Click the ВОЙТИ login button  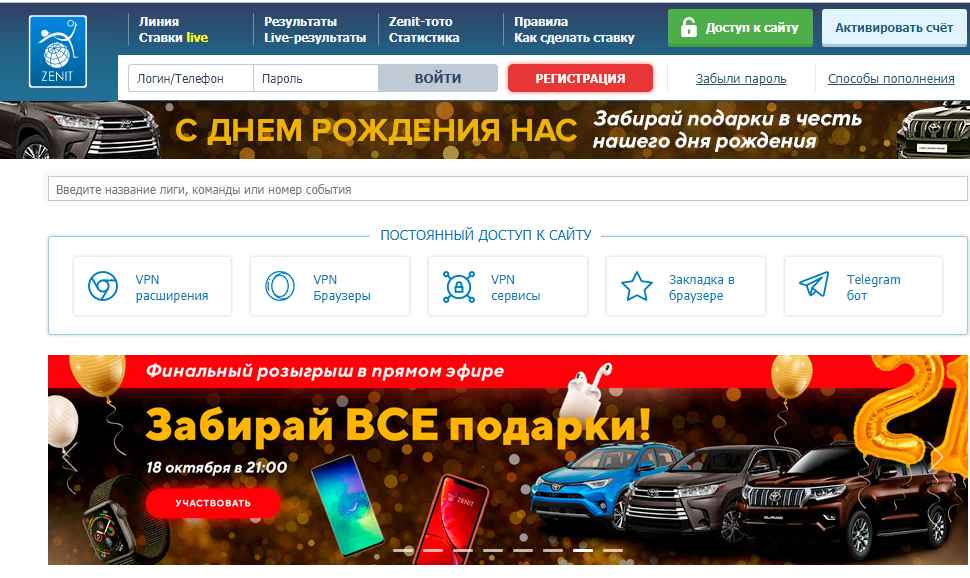click(x=438, y=78)
